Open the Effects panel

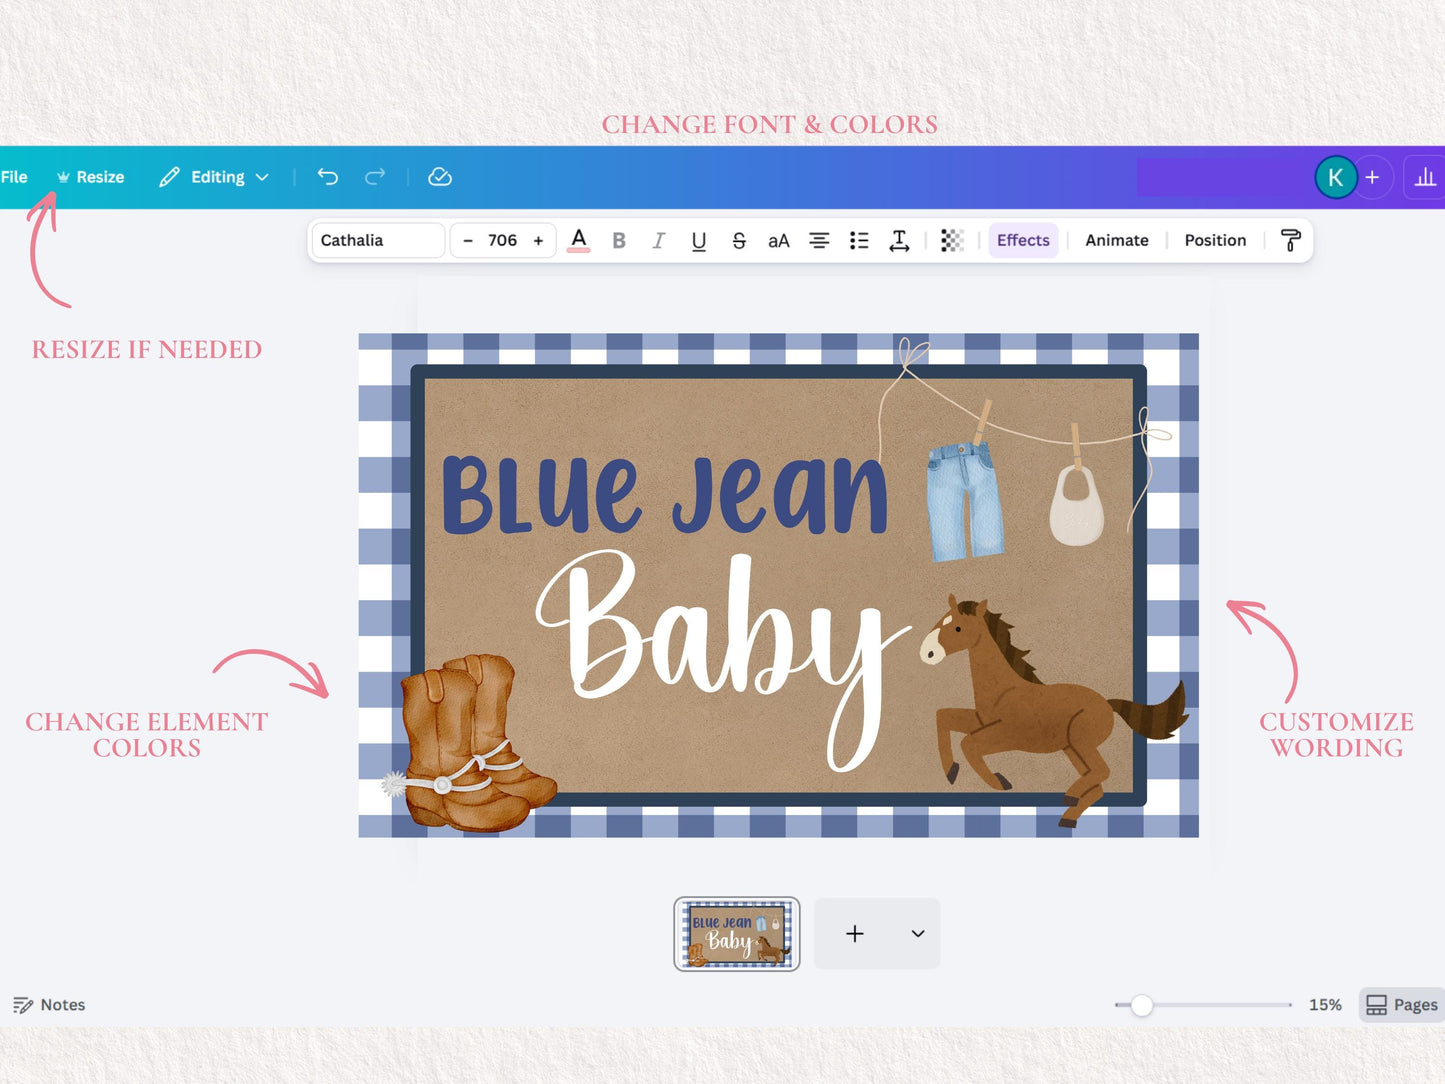pyautogui.click(x=1023, y=240)
